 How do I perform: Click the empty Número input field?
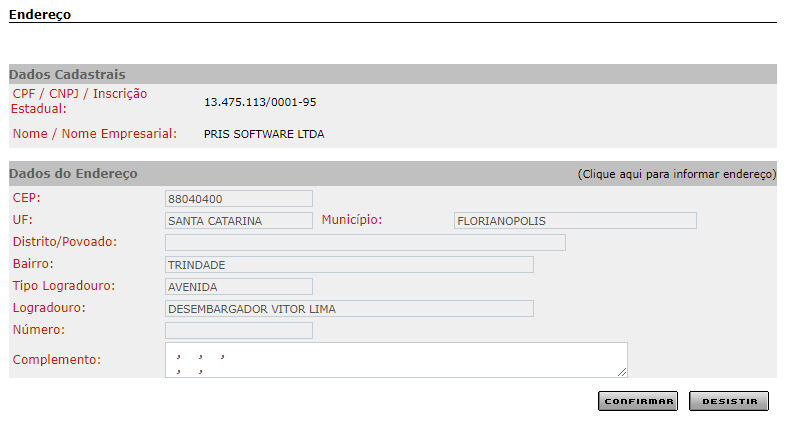238,331
